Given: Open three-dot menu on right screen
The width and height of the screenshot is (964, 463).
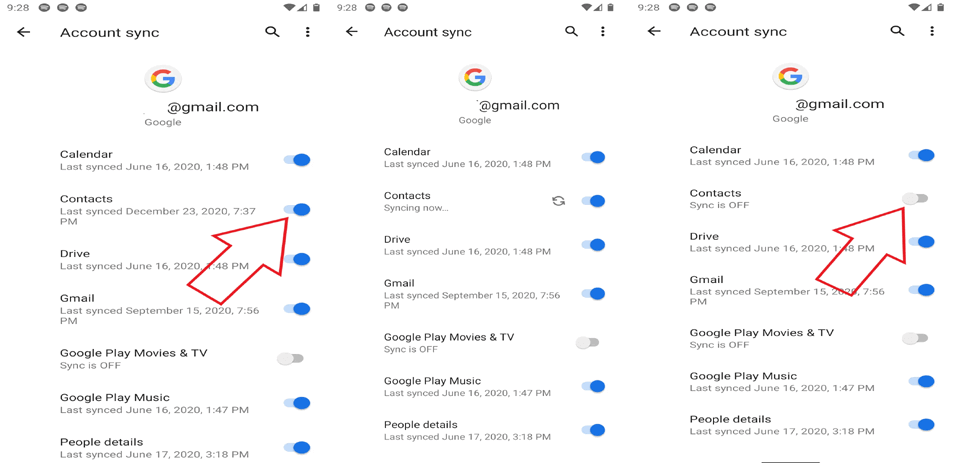Looking at the screenshot, I should point(932,31).
